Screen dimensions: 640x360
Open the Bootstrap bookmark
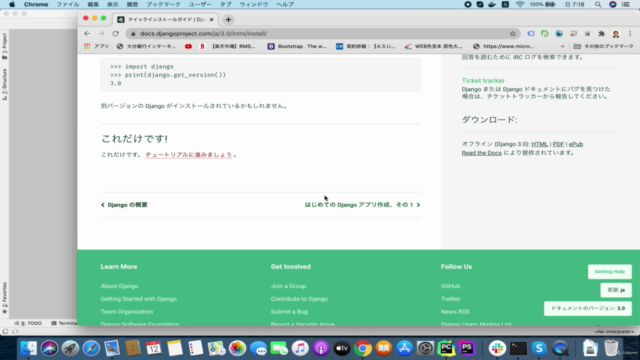(297, 46)
